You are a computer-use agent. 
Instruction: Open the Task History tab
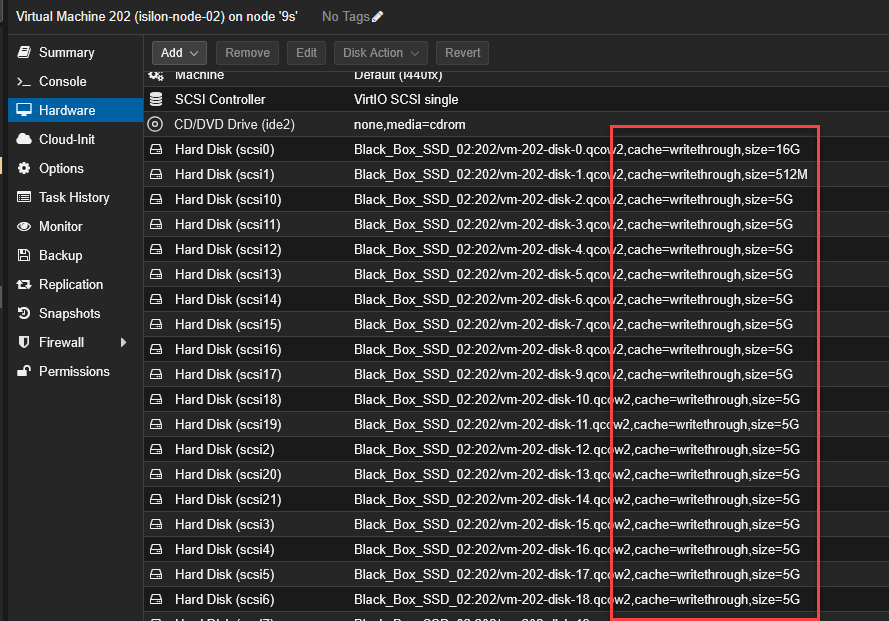(74, 198)
